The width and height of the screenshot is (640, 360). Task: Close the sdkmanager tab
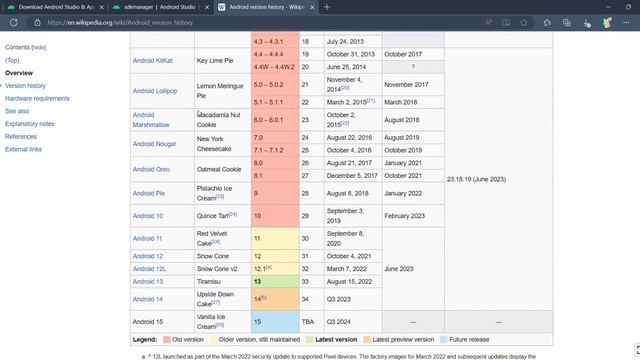pos(207,7)
